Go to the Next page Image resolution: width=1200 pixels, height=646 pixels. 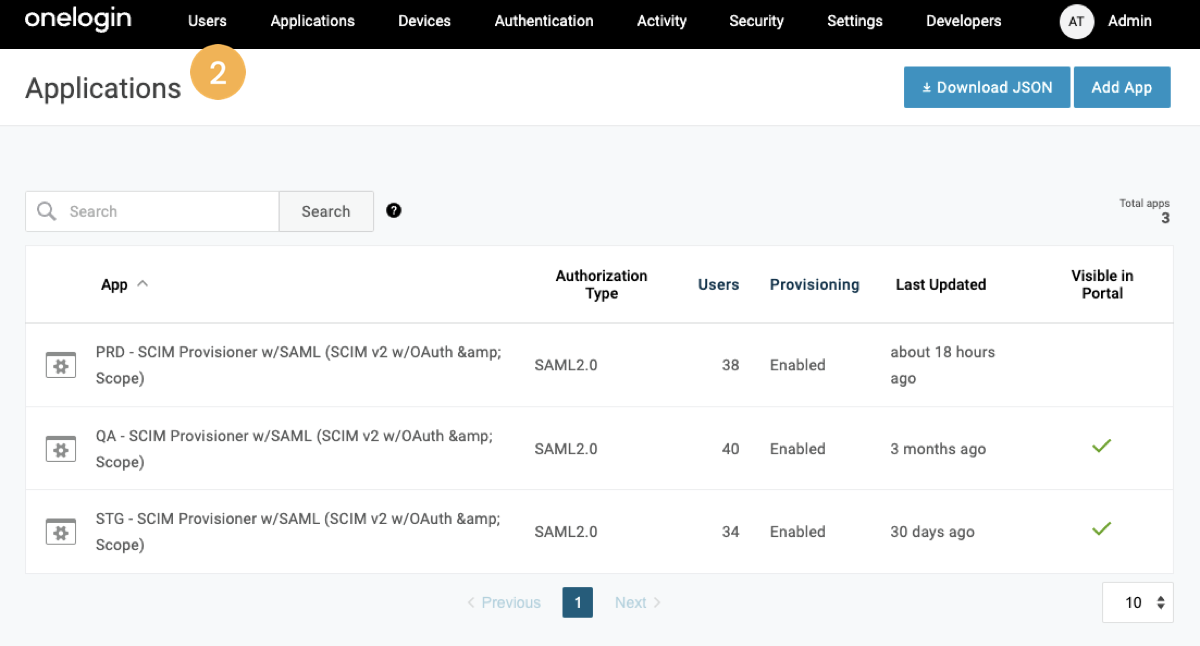coord(638,602)
